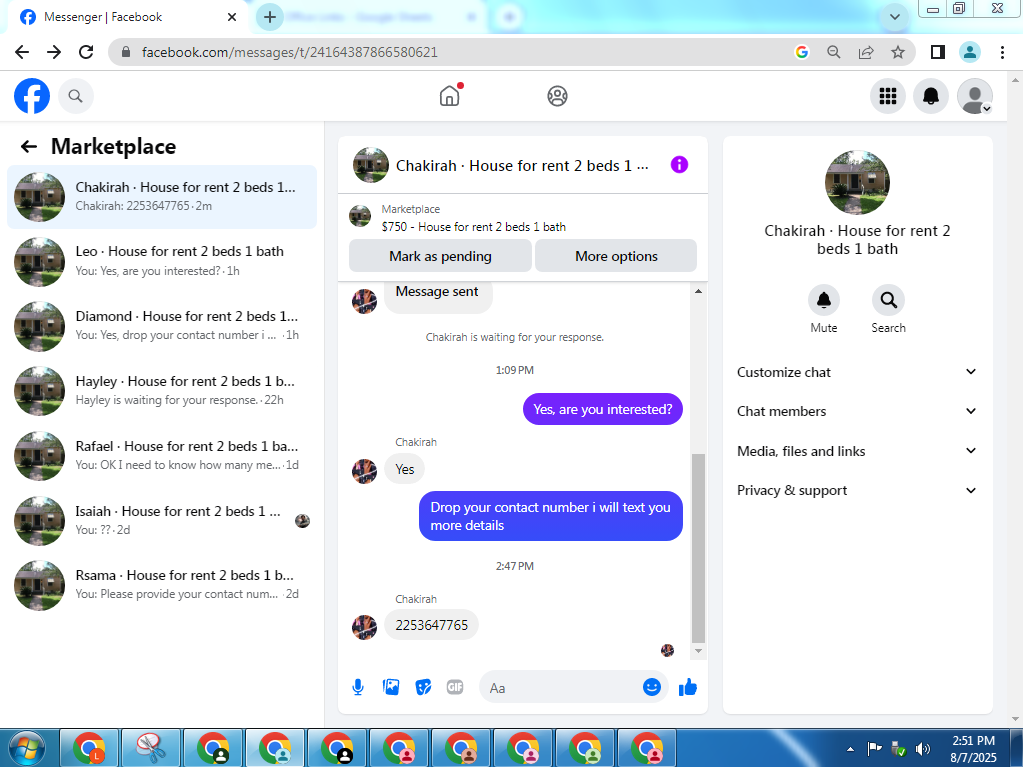Open Rafael conversation in the list

(162, 455)
